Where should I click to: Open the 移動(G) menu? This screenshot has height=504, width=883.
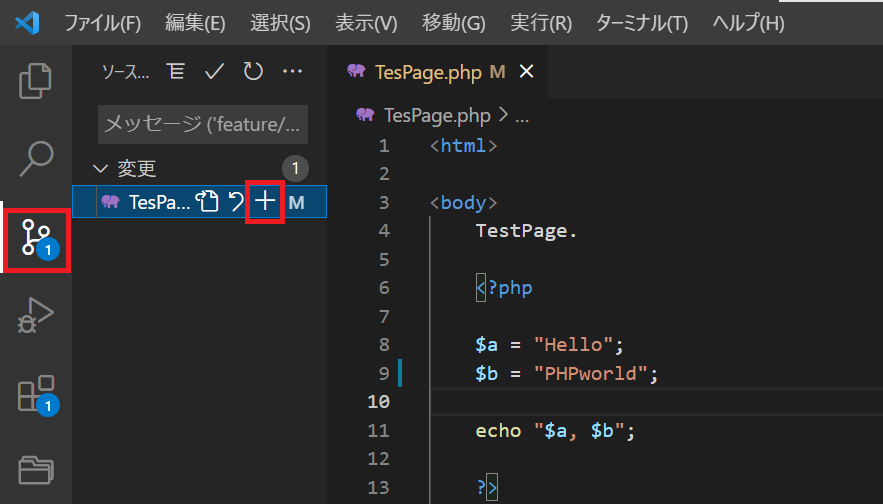coord(453,23)
